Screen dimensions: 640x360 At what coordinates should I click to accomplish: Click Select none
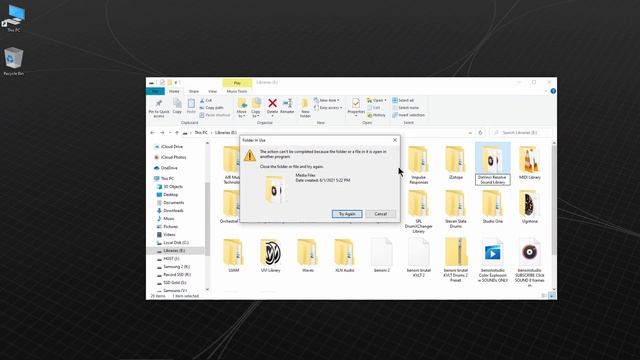pos(405,108)
